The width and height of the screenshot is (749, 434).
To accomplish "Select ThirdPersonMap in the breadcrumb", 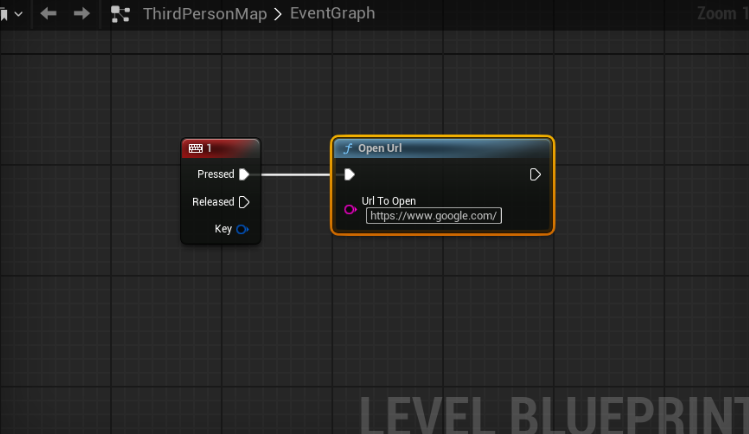I will tap(205, 14).
